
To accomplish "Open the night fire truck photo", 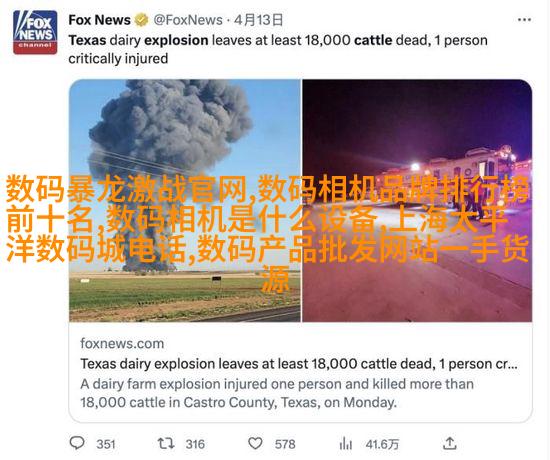I will pos(417,200).
